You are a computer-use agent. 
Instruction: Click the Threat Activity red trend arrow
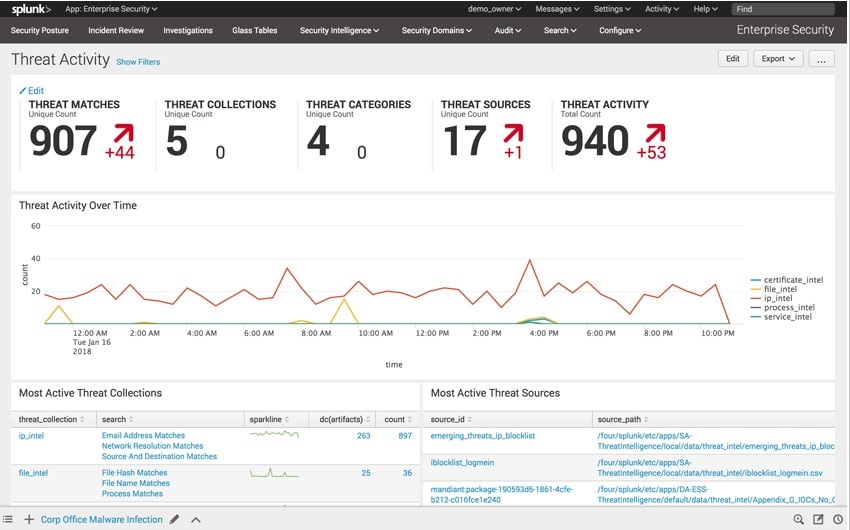[x=655, y=133]
